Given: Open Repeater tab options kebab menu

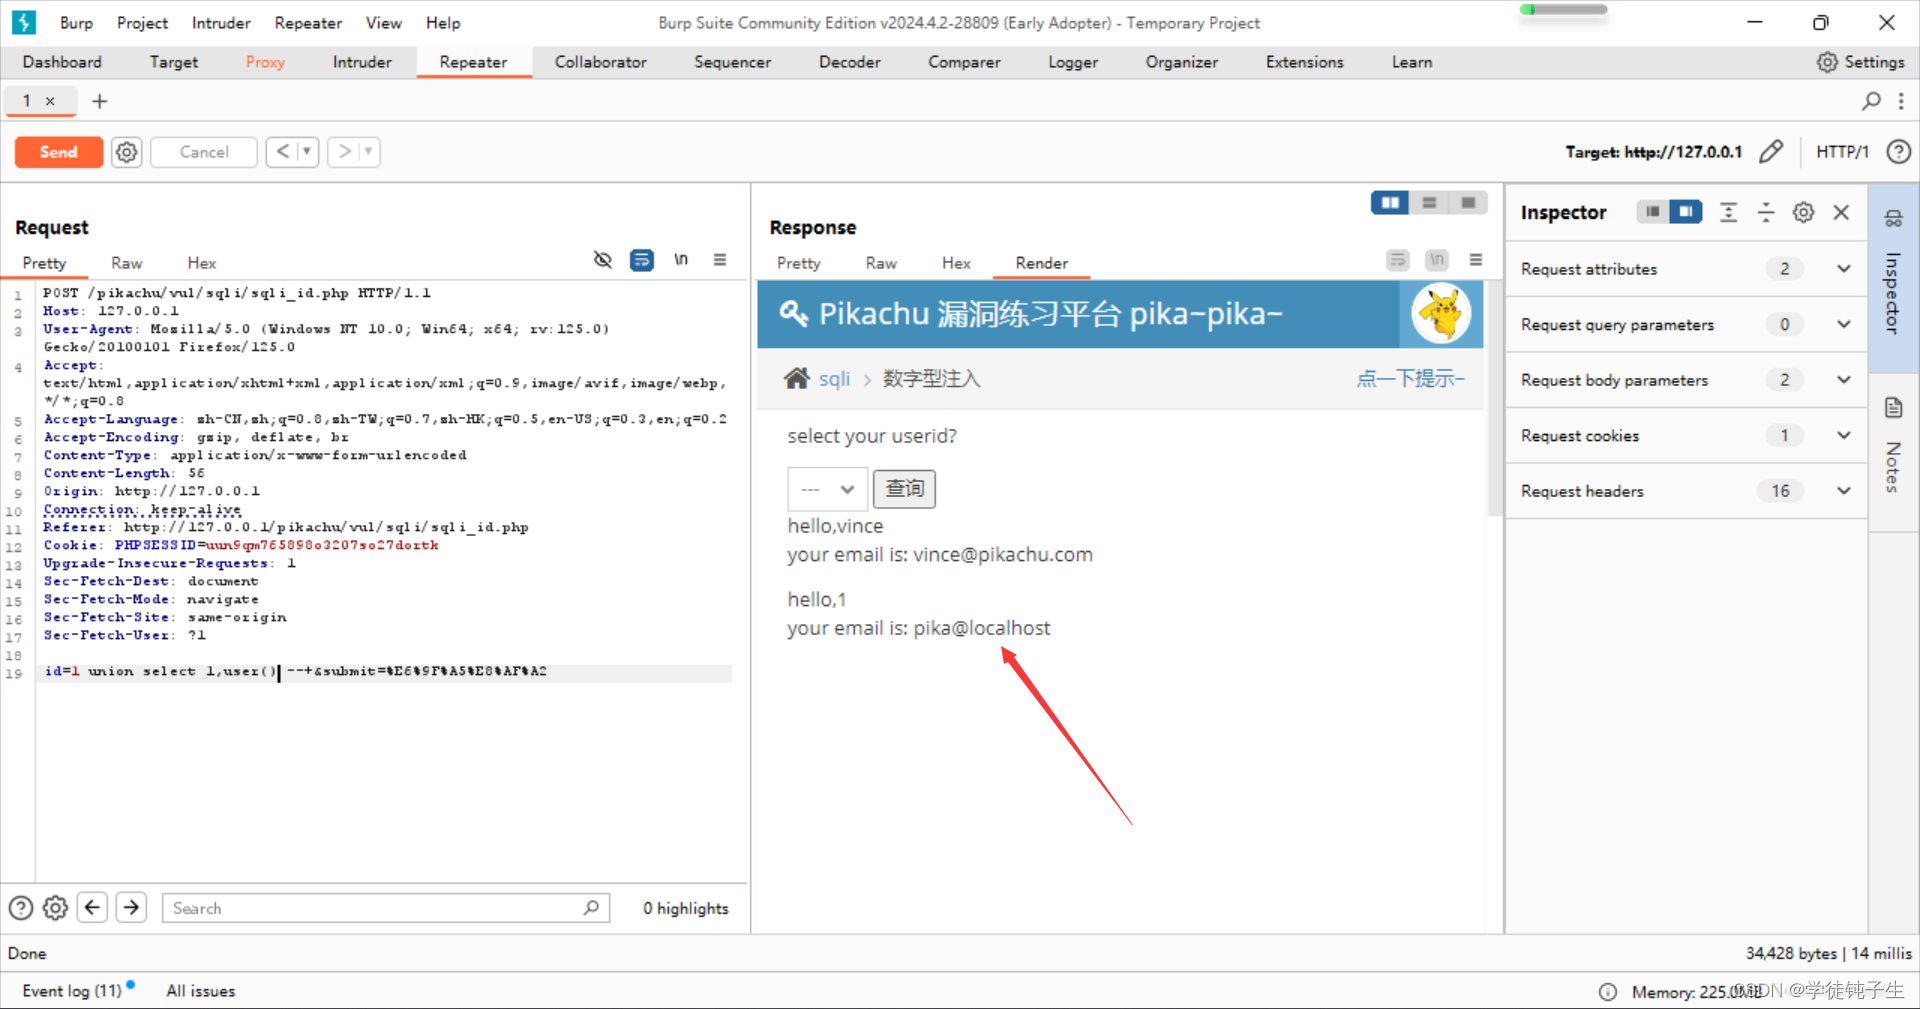Looking at the screenshot, I should [1901, 101].
